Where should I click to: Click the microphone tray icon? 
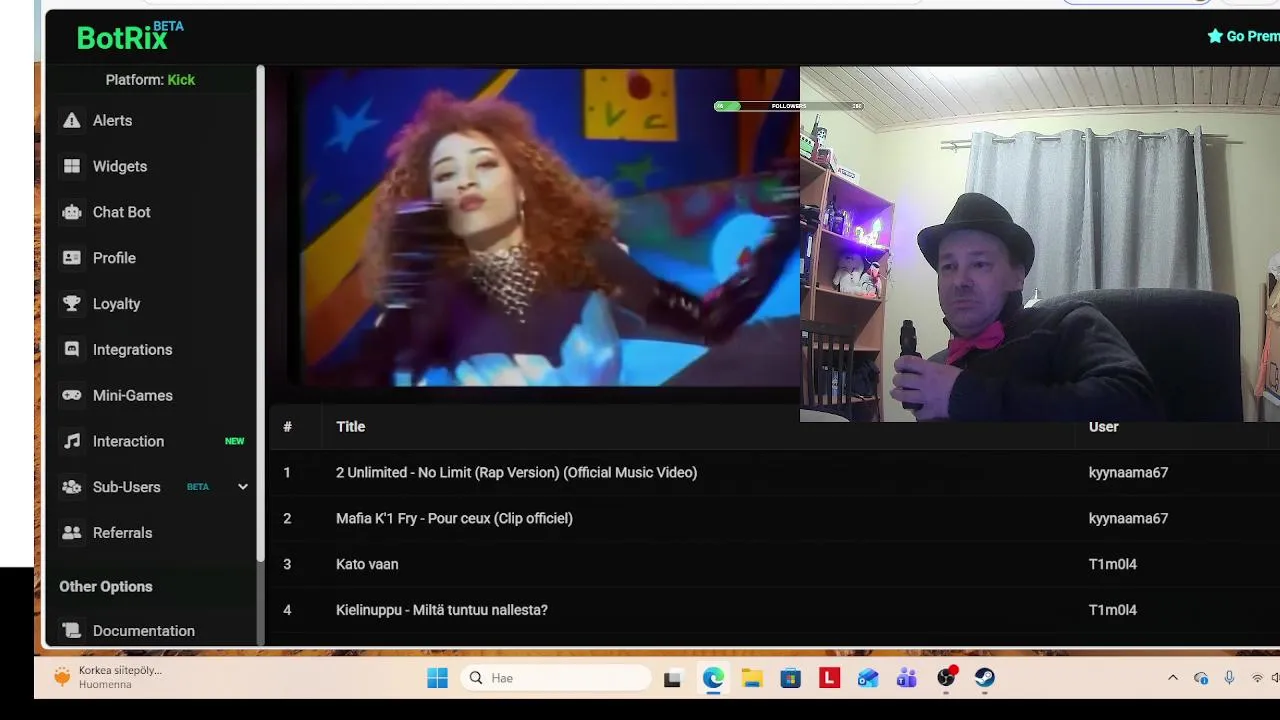pos(1229,678)
